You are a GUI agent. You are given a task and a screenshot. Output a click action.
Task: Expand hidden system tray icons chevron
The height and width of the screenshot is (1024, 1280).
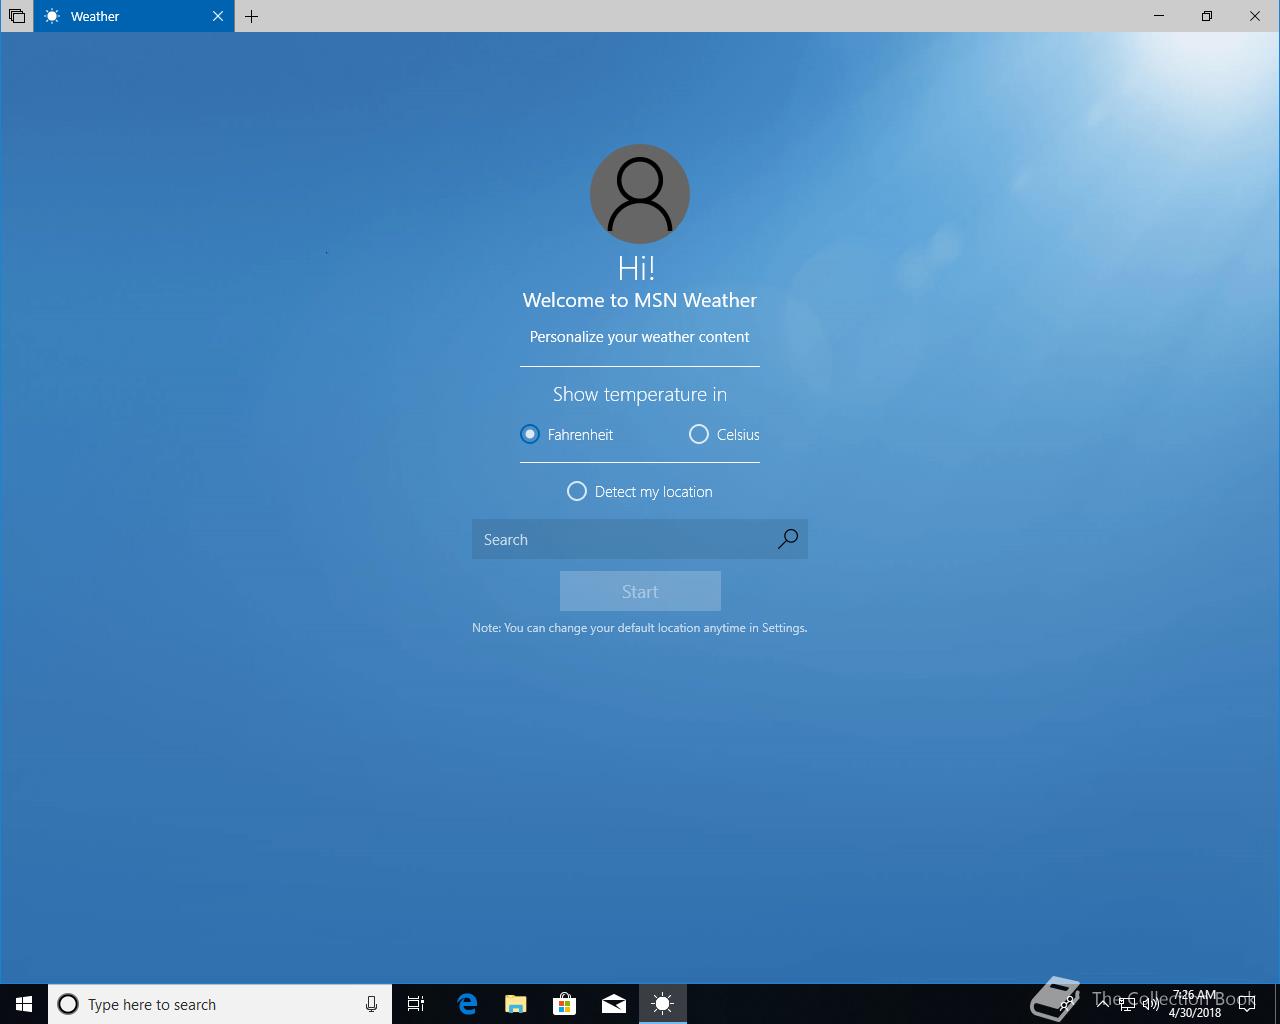tap(1102, 1004)
